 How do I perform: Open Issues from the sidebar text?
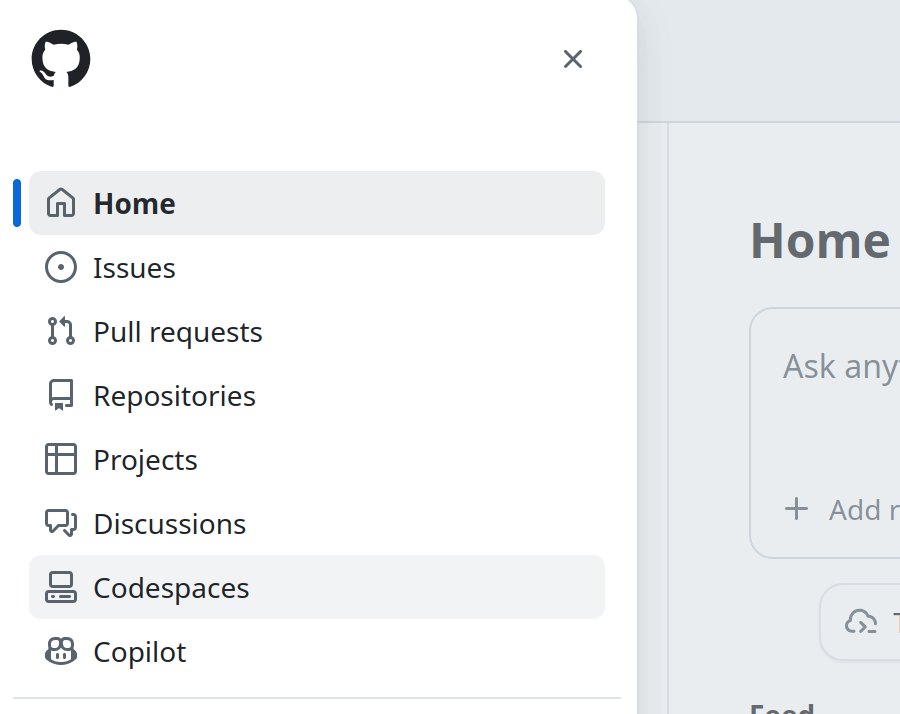[134, 268]
